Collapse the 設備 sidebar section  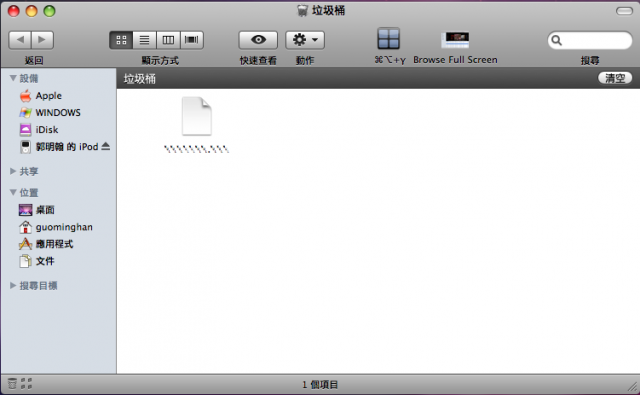(x=13, y=78)
